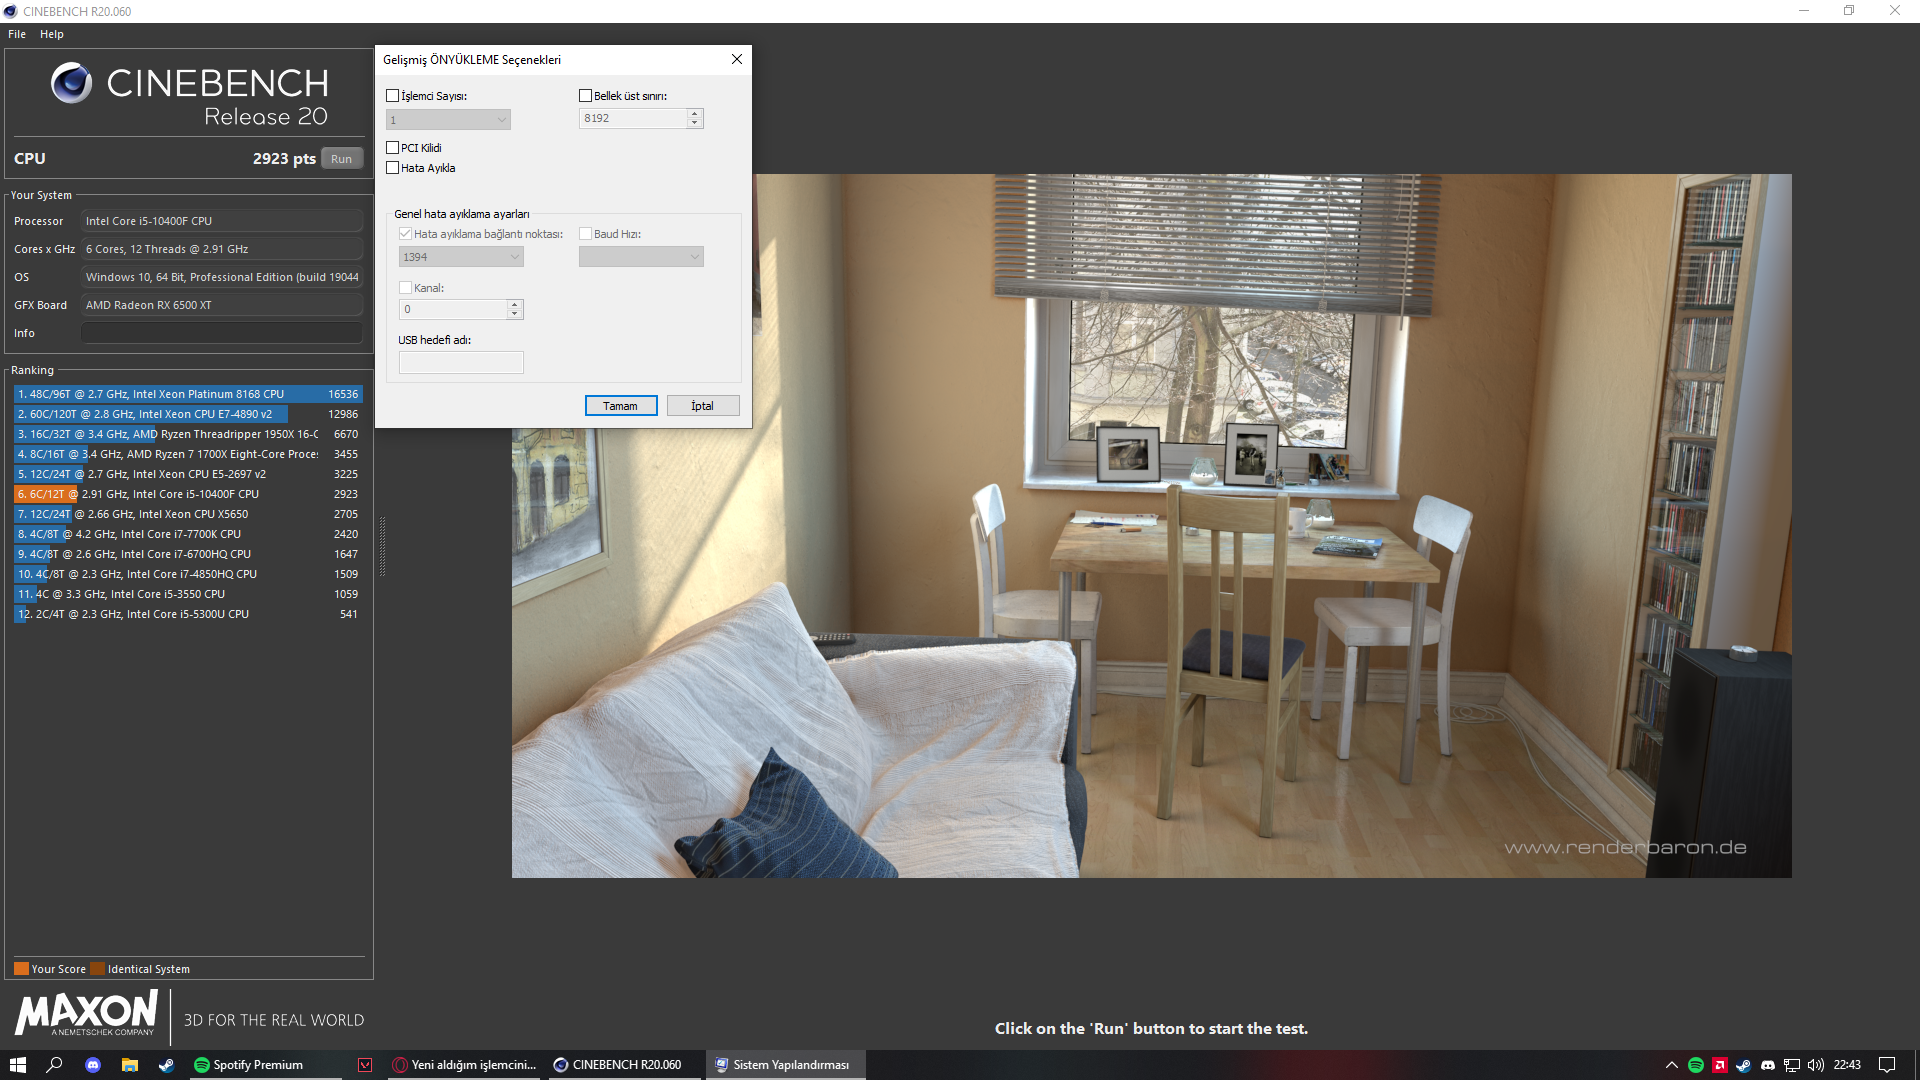
Task: Open the notification center icon
Action: [x=1887, y=1065]
